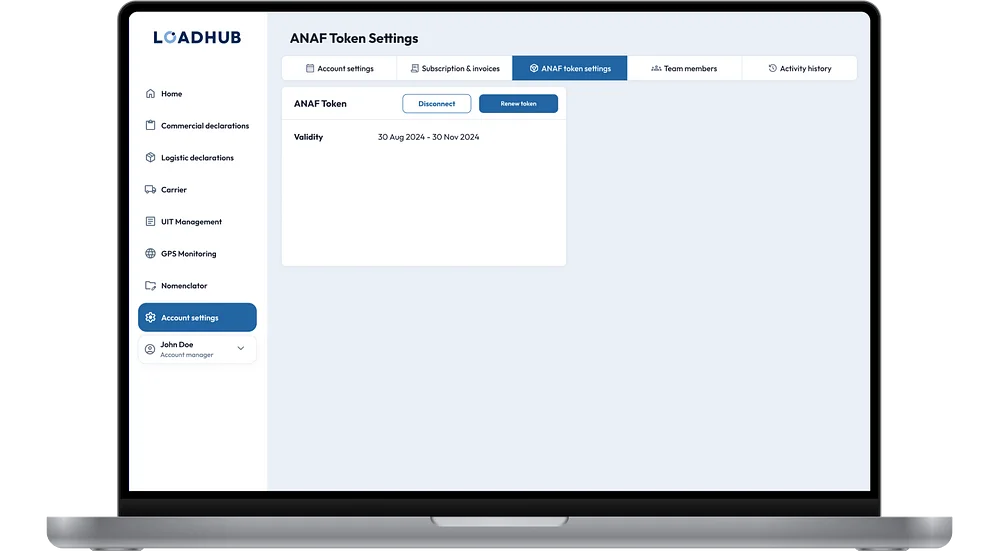Open Nomenclator from the sidebar
This screenshot has width=1000, height=551.
197,286
